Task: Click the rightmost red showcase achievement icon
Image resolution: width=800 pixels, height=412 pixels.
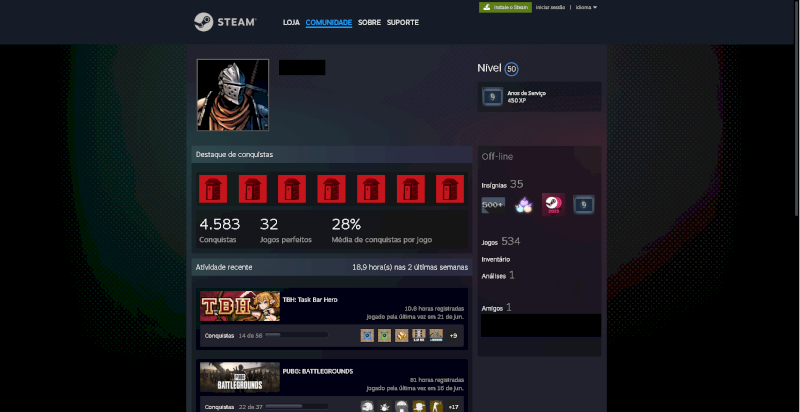Action: coord(450,189)
